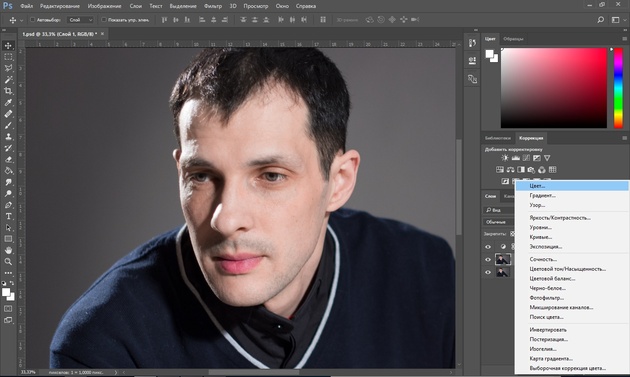Select the Brush tool
Viewport: 630px width, 377px height.
pyautogui.click(x=8, y=125)
